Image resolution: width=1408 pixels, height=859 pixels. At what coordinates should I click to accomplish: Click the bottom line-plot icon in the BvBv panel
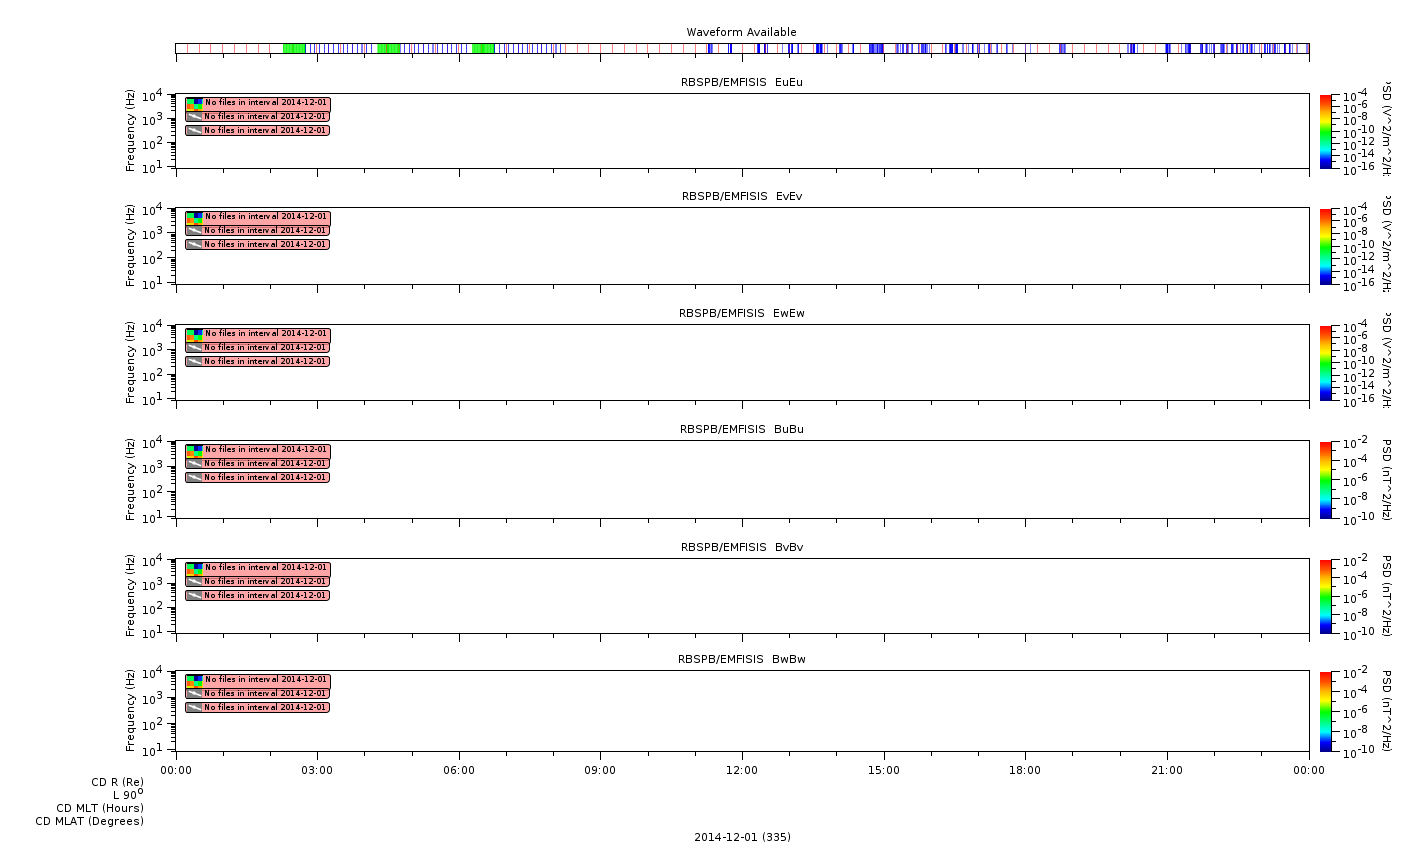click(194, 595)
